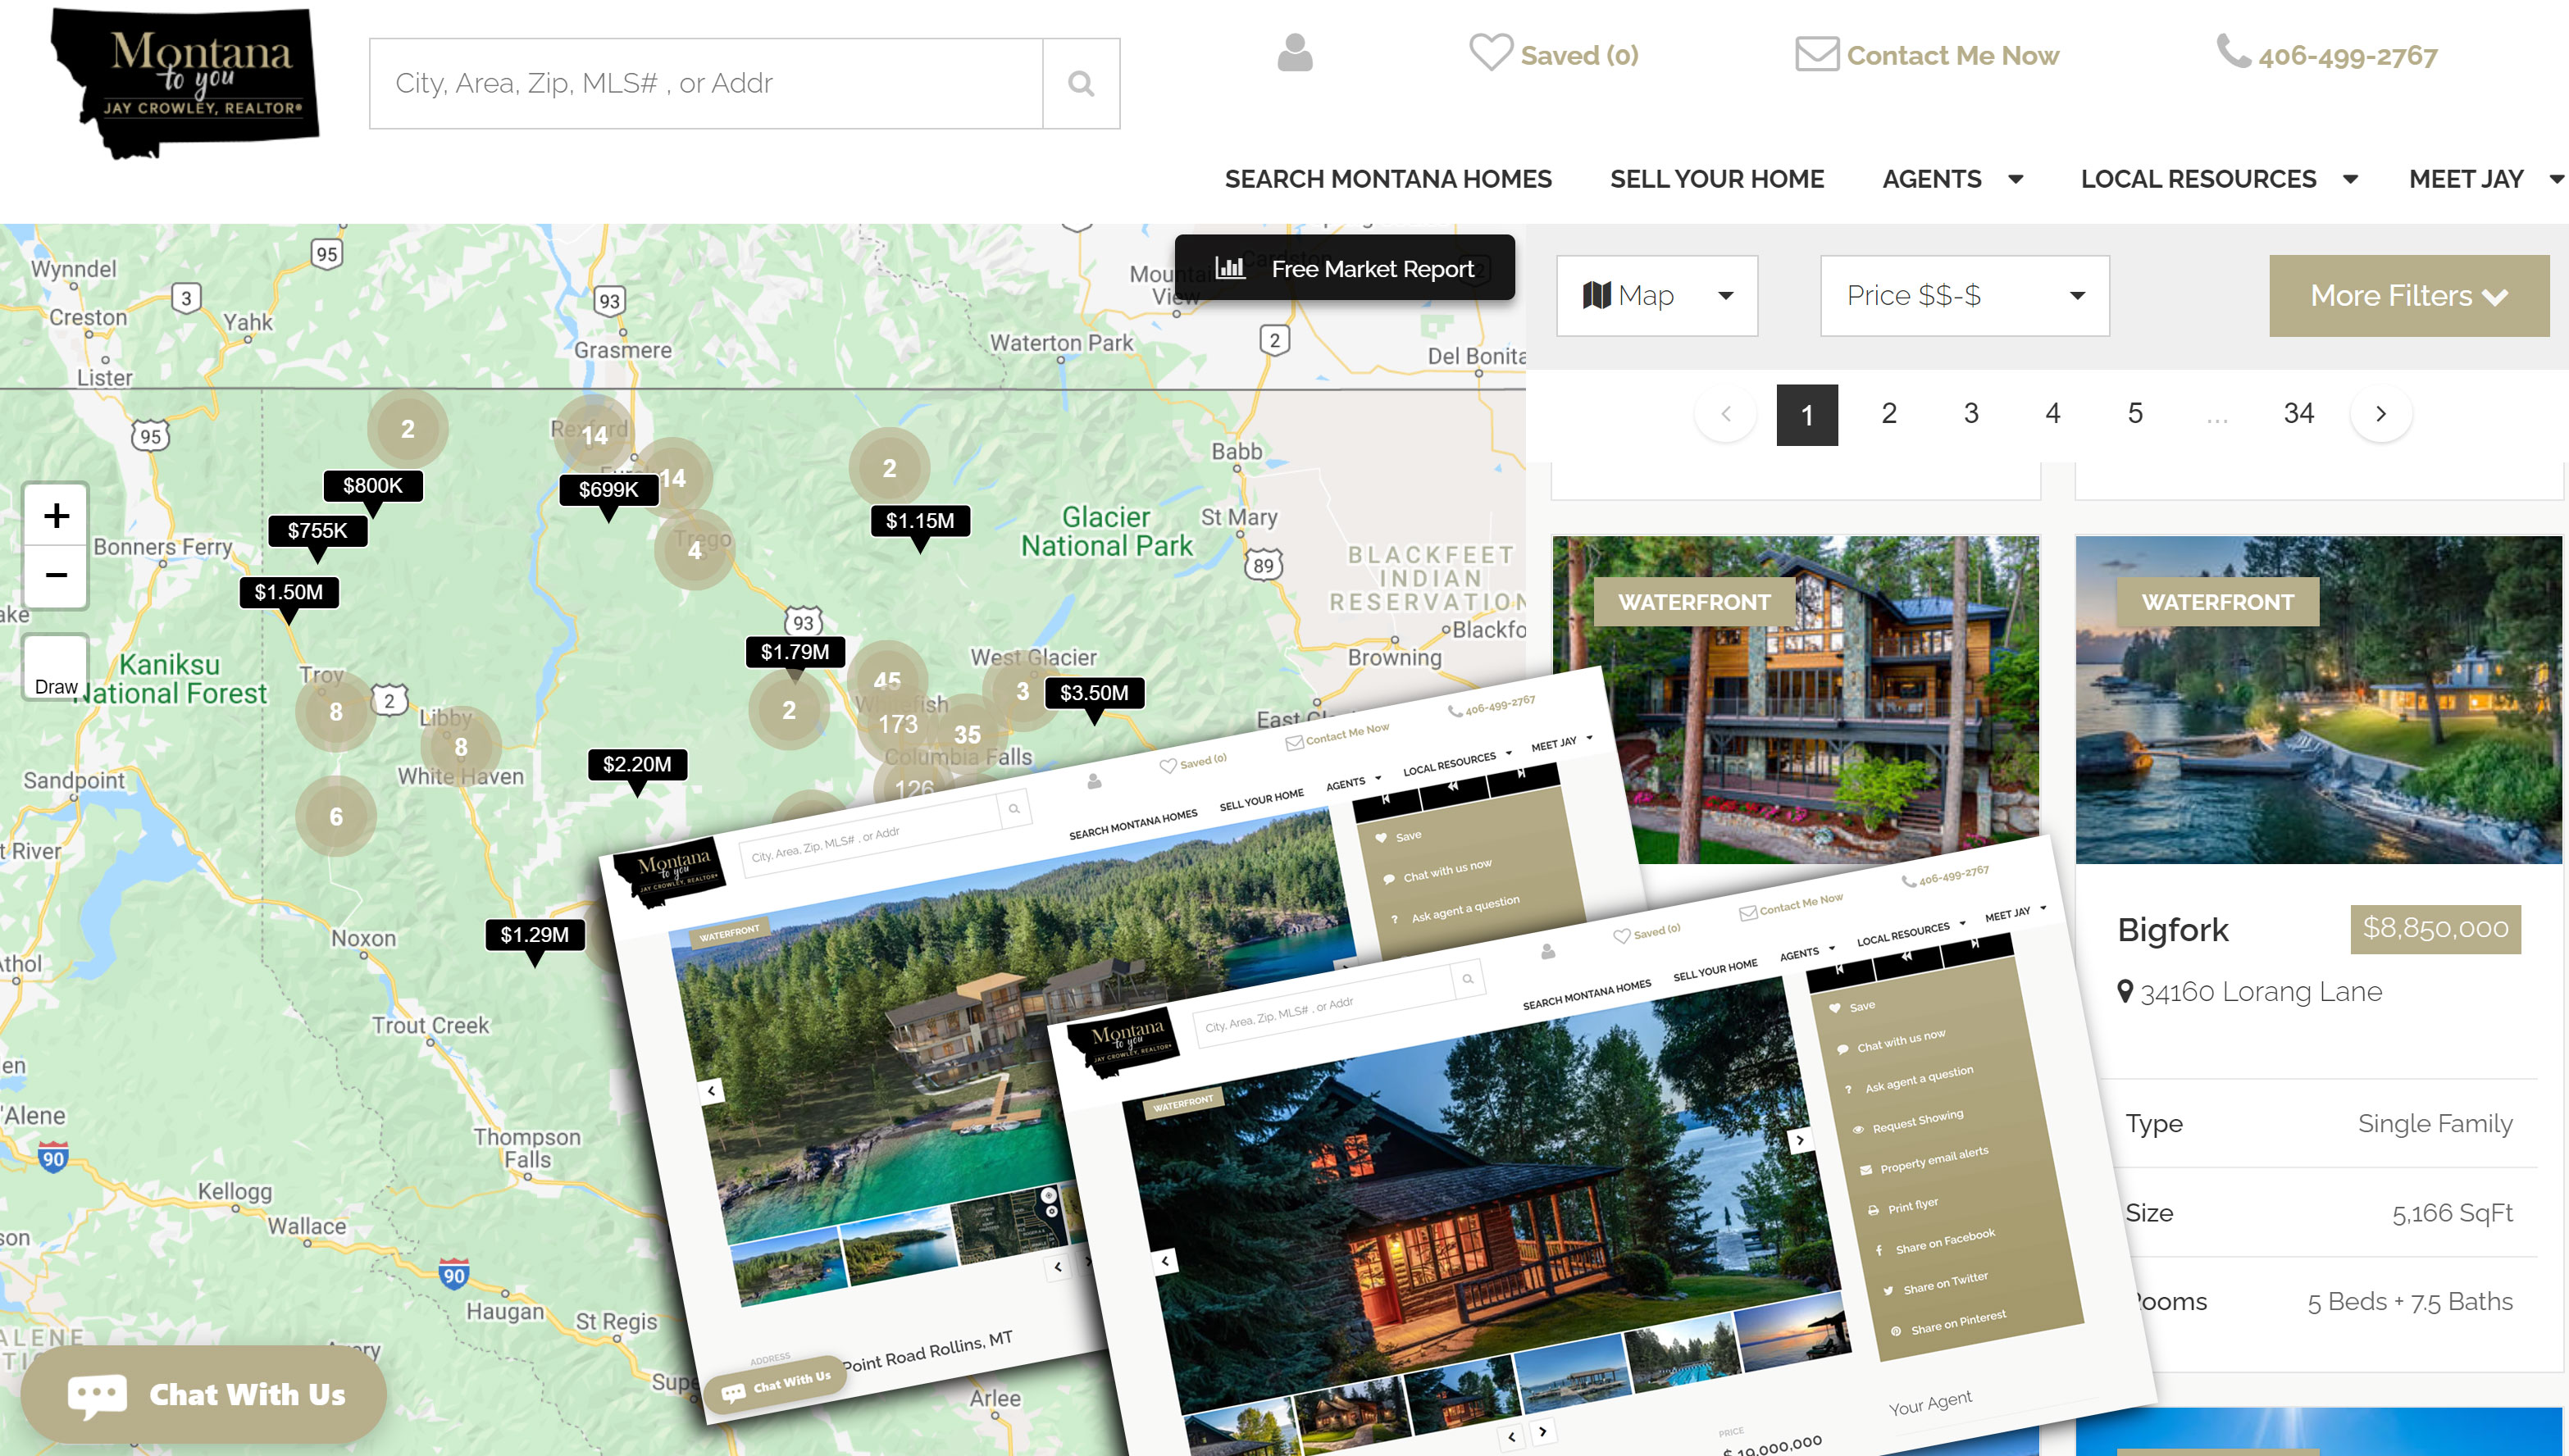This screenshot has height=1456, width=2569.
Task: Open SEARCH MONTANA HOMES menu item
Action: tap(1388, 179)
